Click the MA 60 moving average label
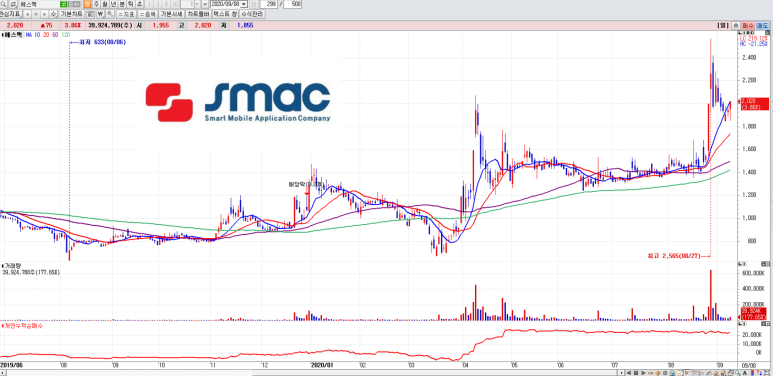 (55, 35)
